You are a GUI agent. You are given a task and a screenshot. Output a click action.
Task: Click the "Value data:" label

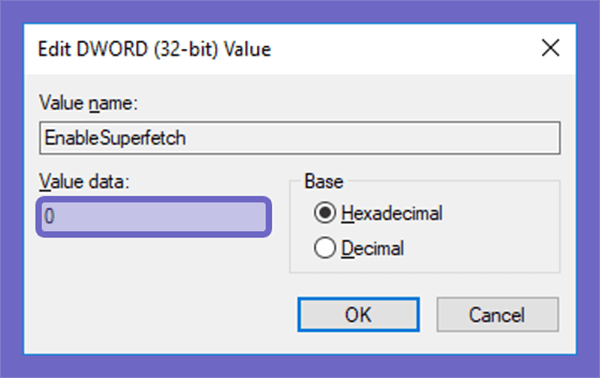click(x=85, y=182)
